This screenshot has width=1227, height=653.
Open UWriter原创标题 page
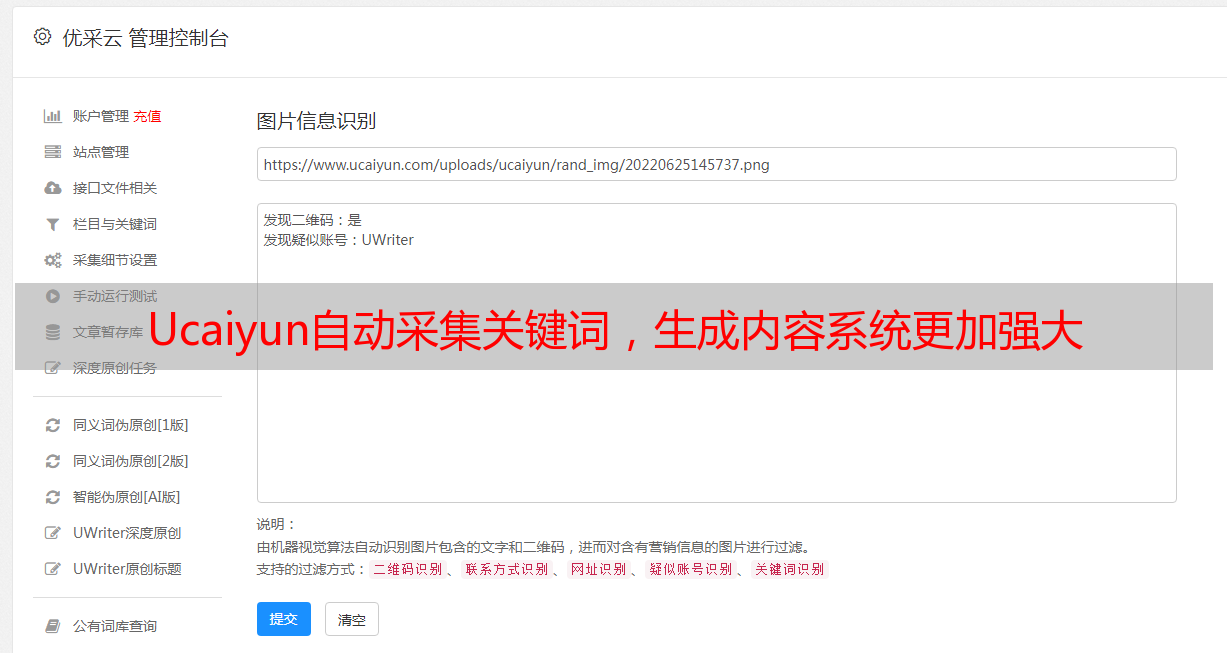coord(127,569)
